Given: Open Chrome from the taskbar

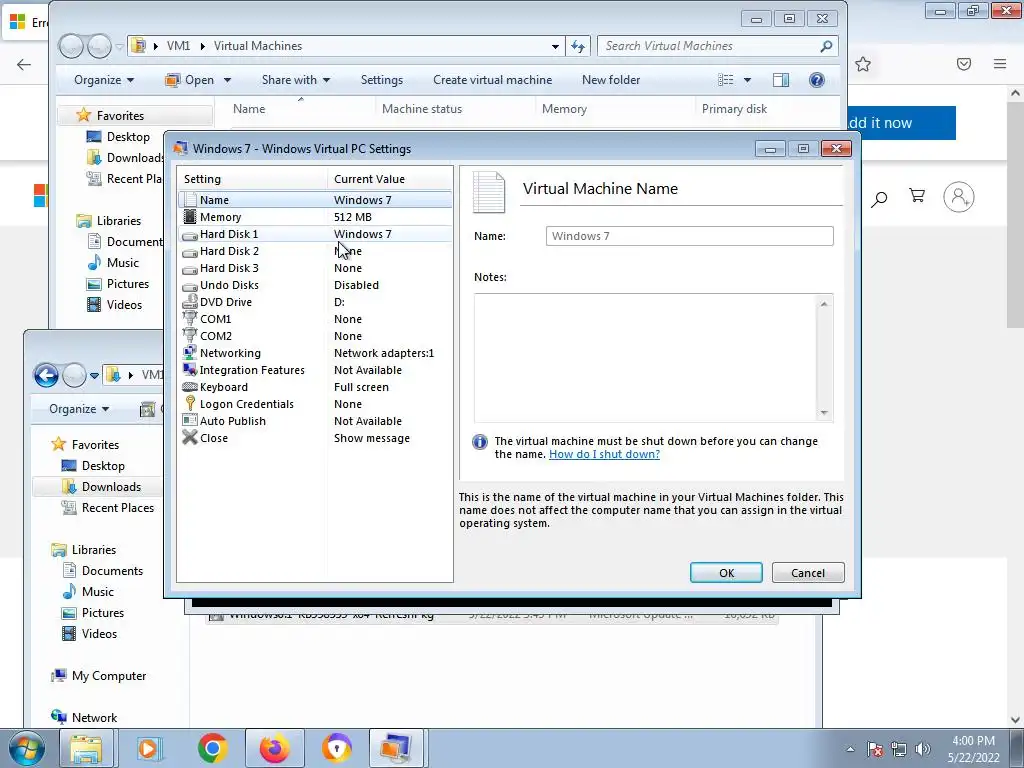Looking at the screenshot, I should click(x=212, y=748).
